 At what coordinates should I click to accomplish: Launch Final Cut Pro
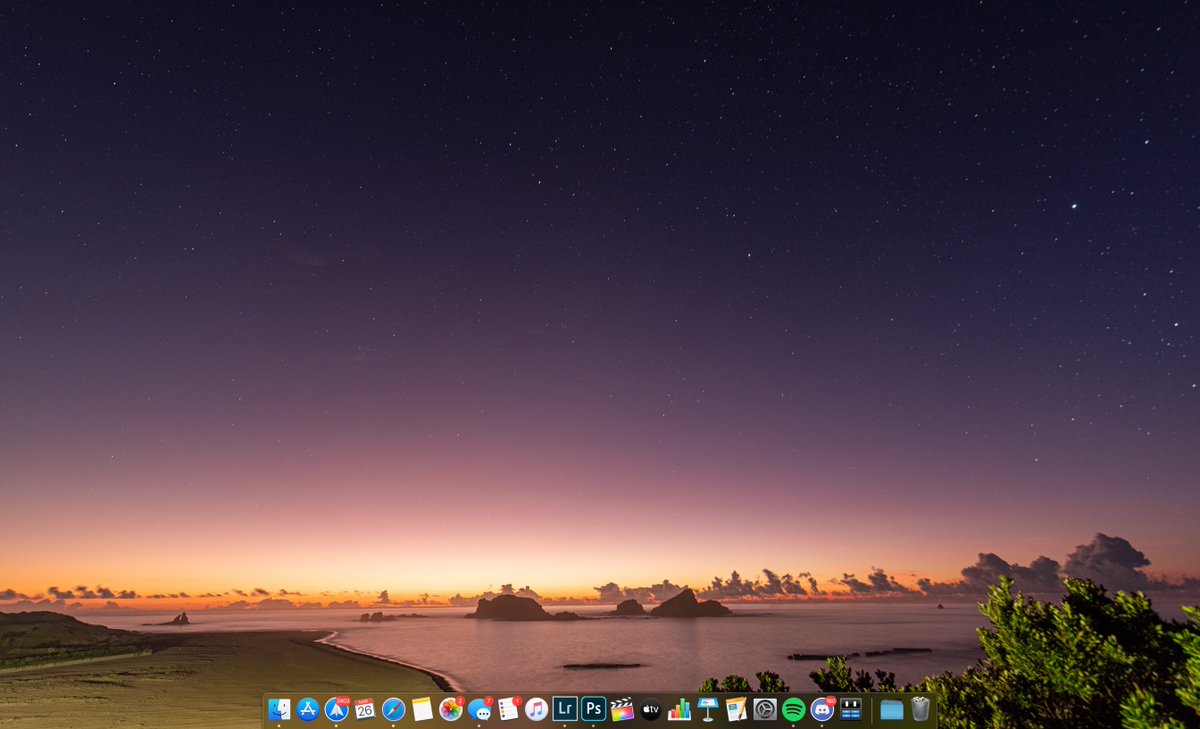(x=622, y=709)
